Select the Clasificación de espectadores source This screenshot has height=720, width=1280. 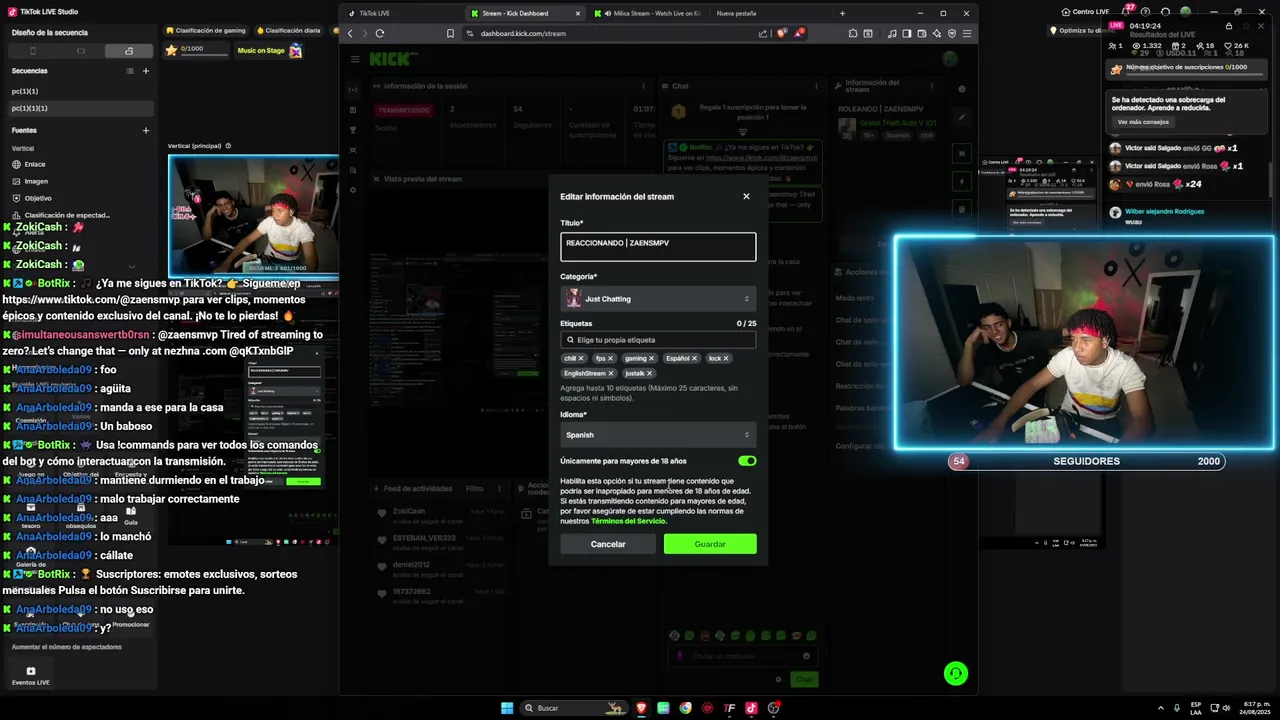click(x=80, y=215)
